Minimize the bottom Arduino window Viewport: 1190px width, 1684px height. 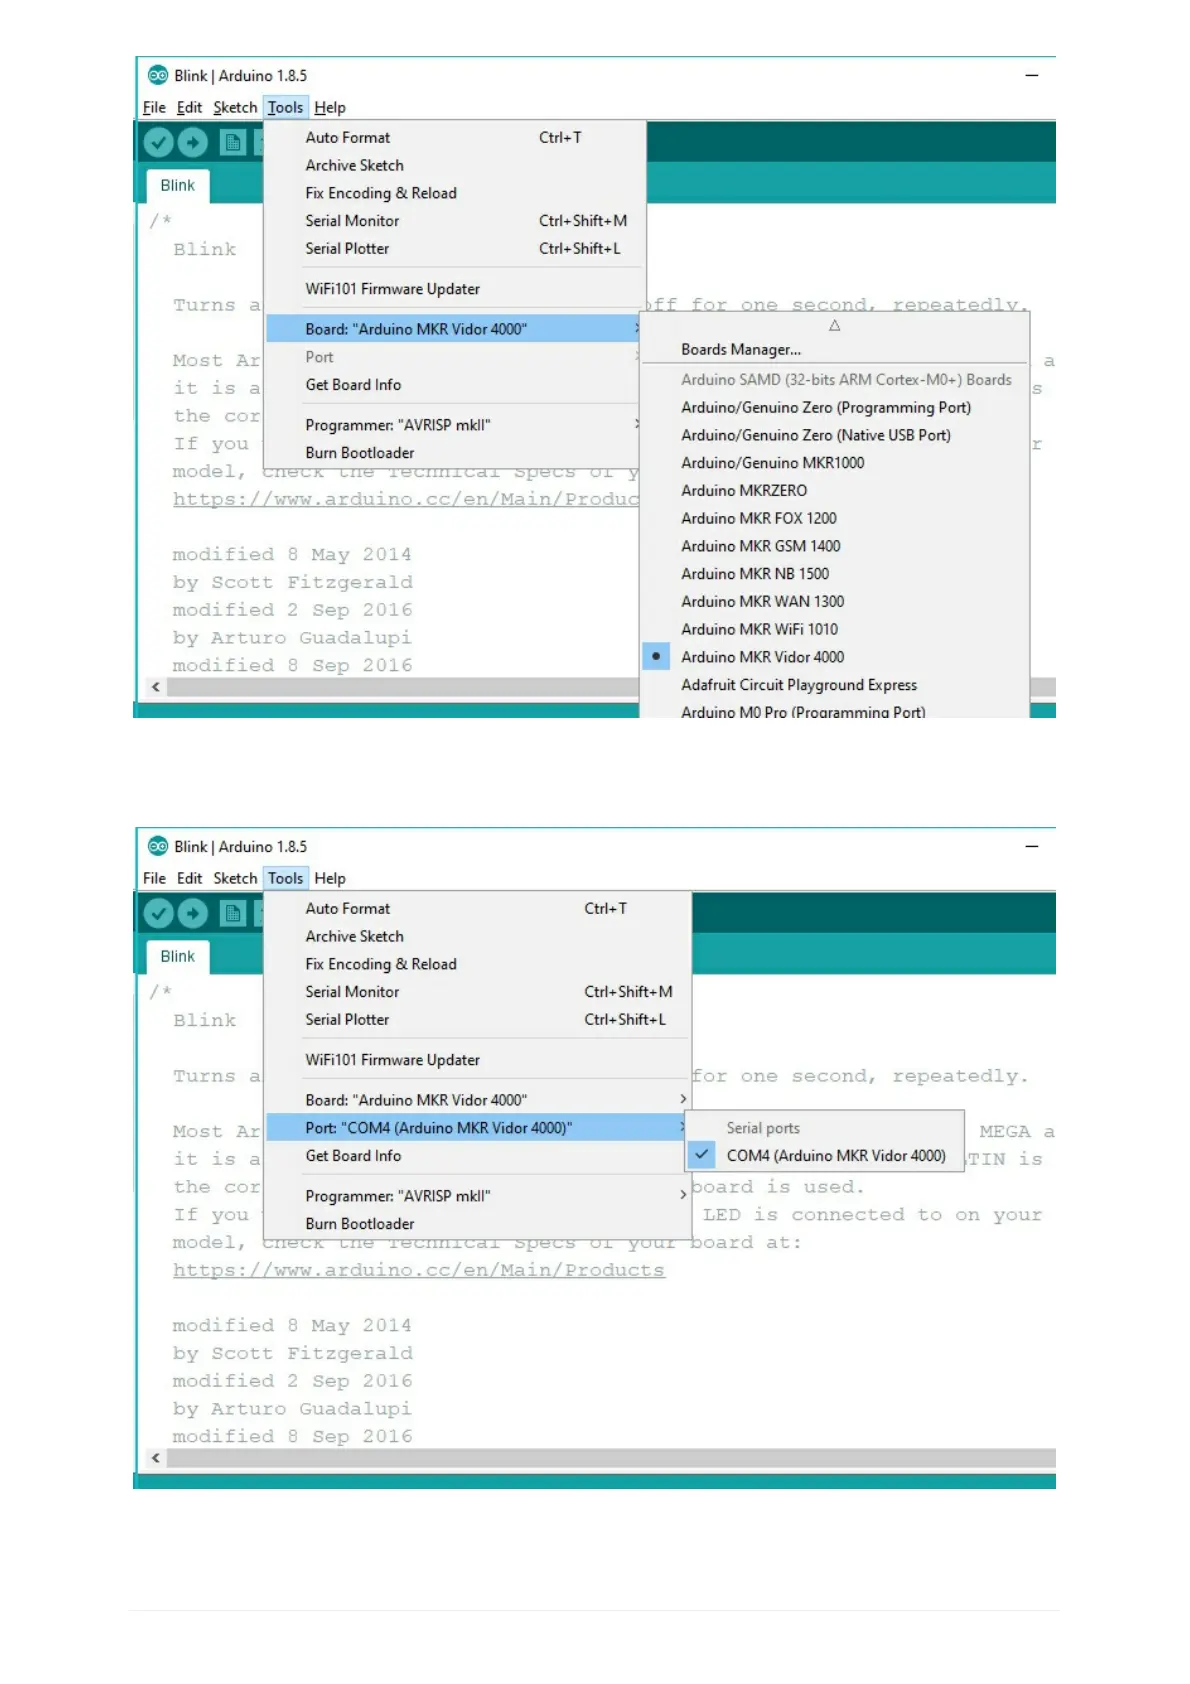coord(1032,846)
